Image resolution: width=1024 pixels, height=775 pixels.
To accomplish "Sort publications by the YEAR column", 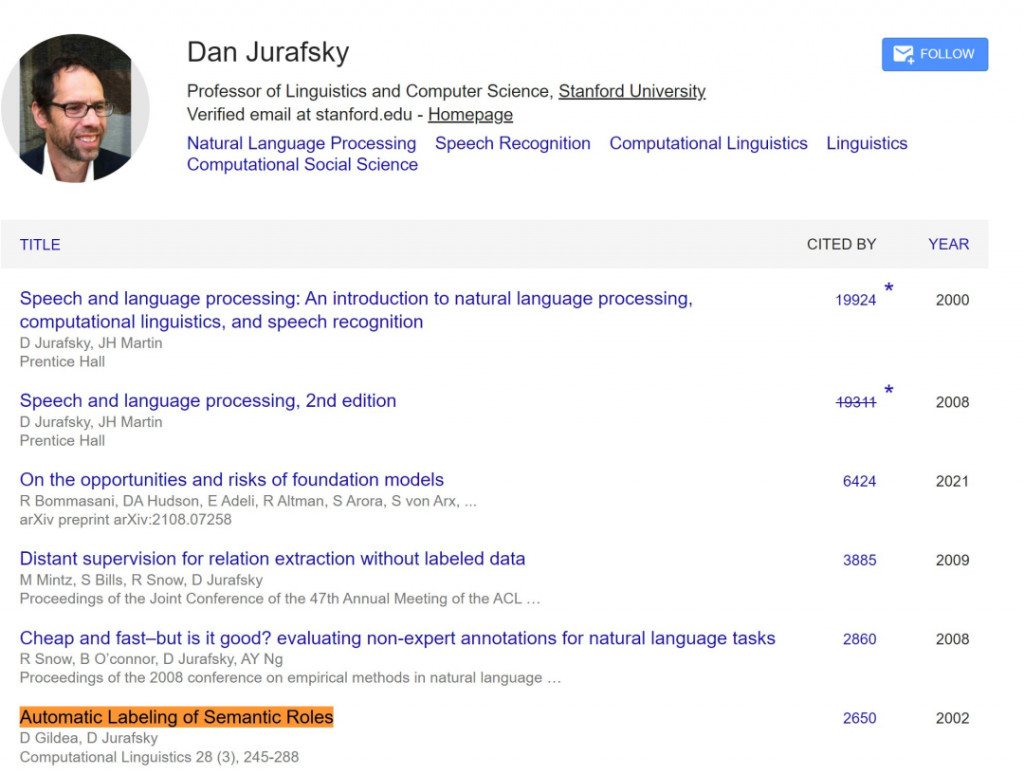I will coord(948,244).
